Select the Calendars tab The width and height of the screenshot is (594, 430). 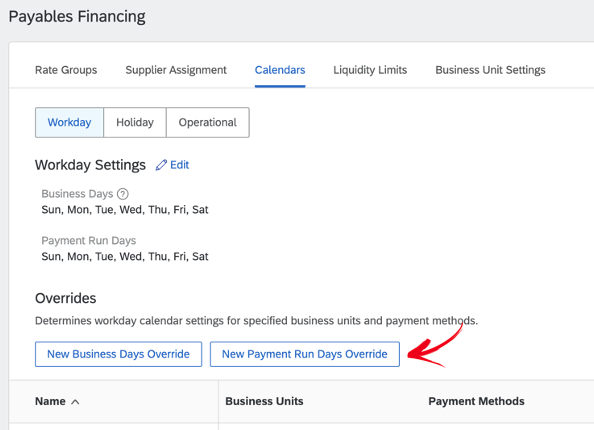[280, 70]
